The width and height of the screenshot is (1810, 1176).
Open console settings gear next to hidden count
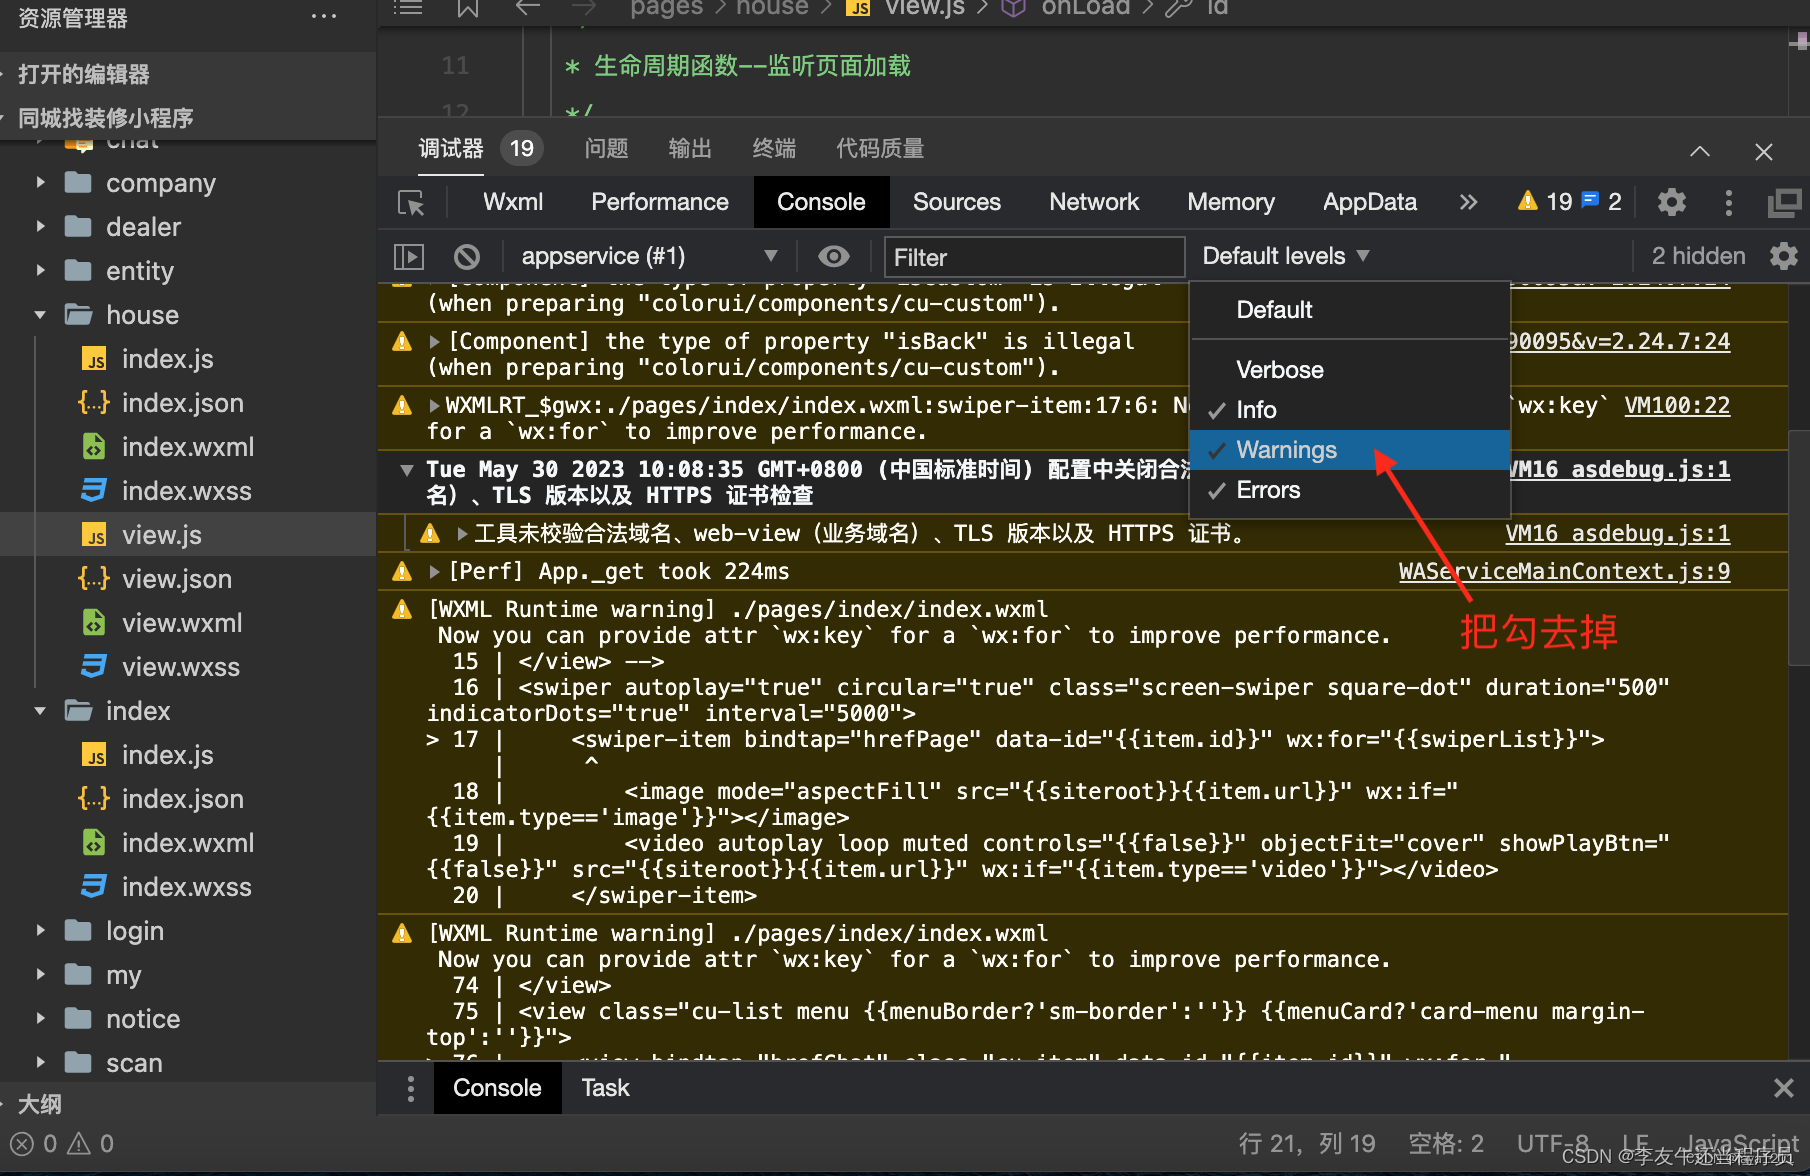(1784, 256)
